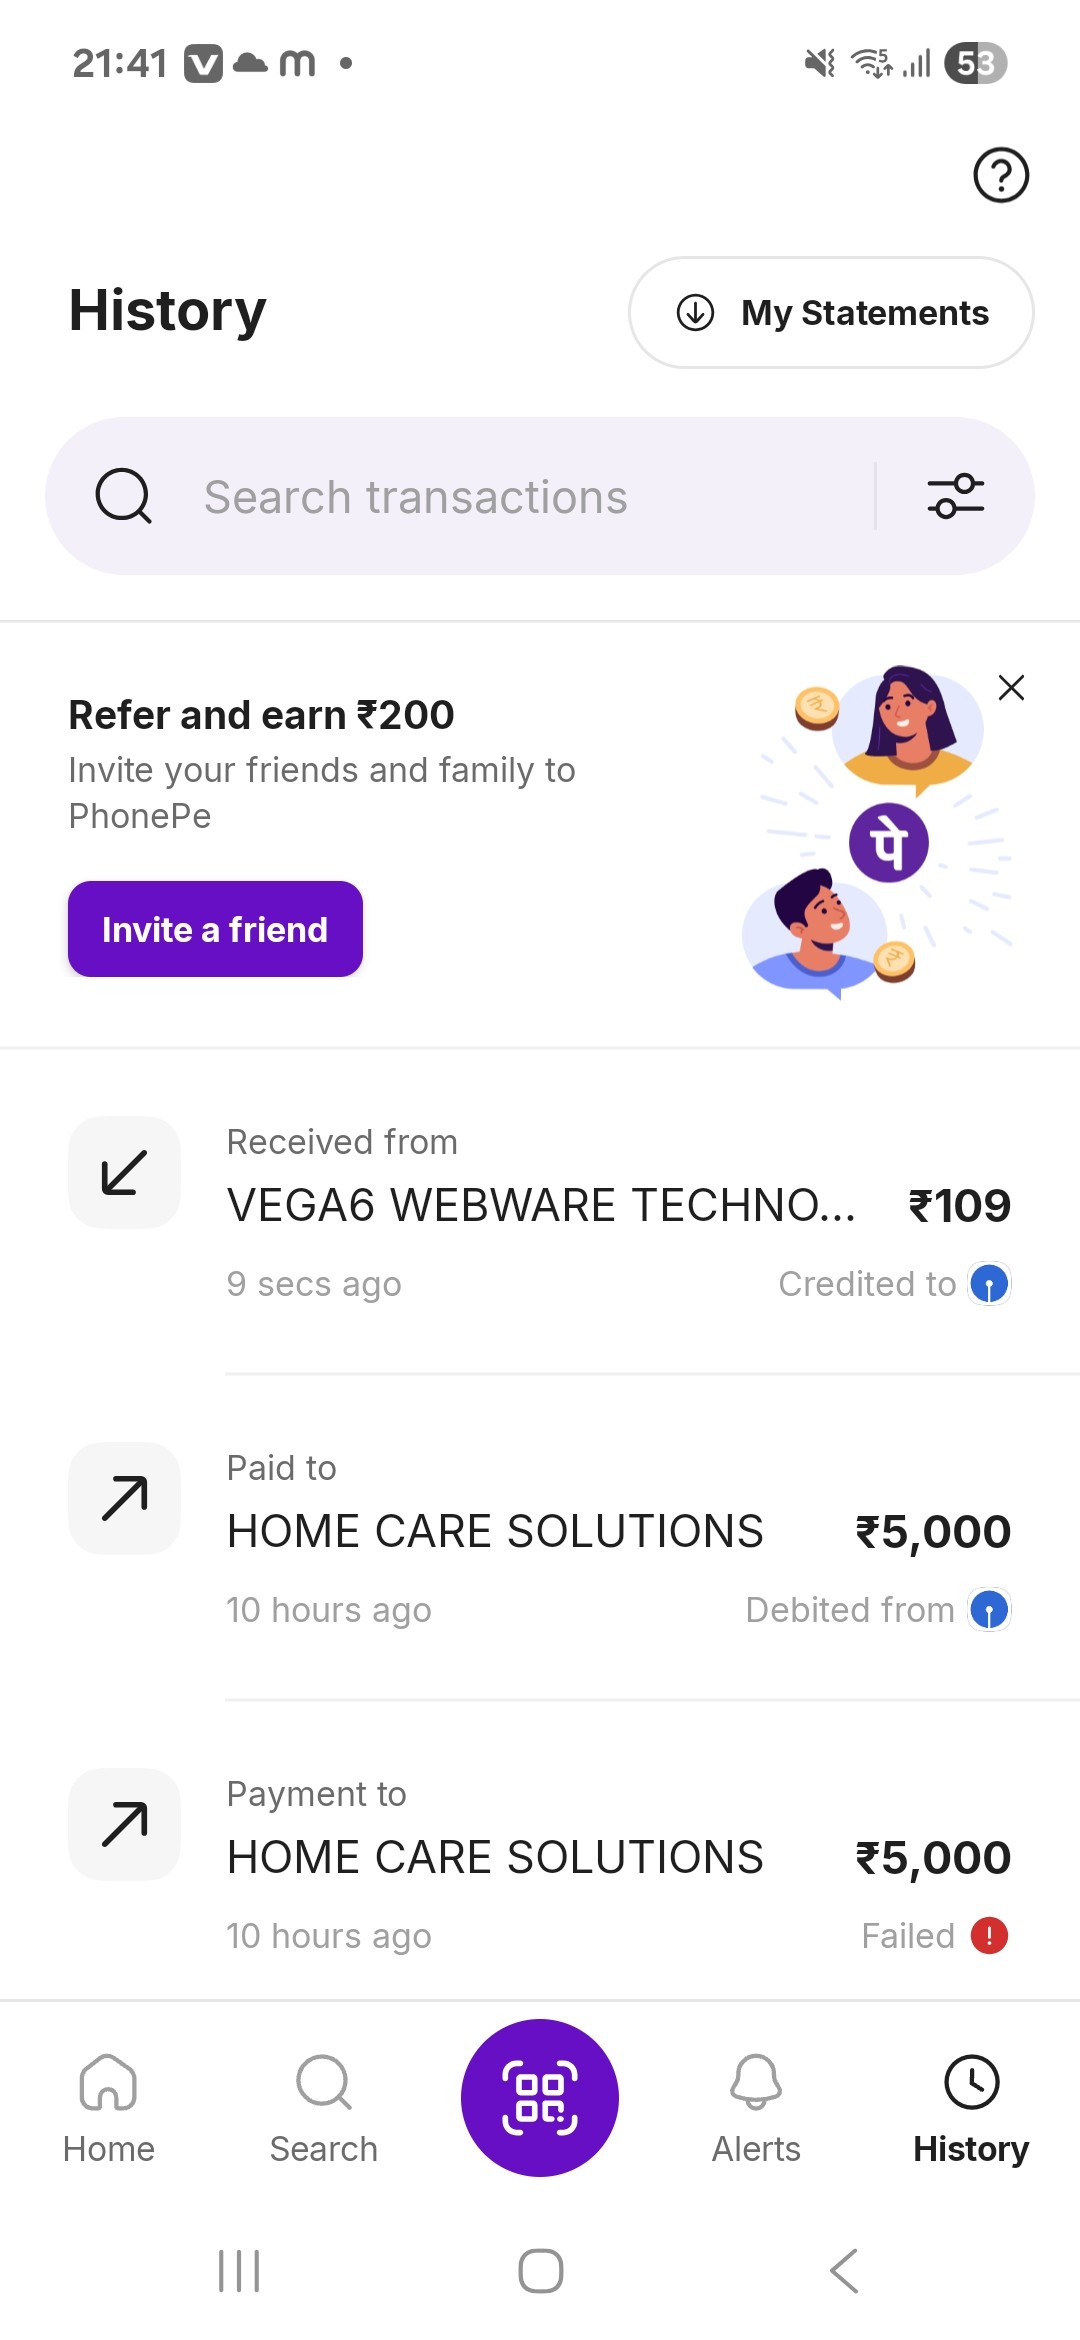Open the help question mark icon
The image size is (1080, 2340).
(1001, 175)
